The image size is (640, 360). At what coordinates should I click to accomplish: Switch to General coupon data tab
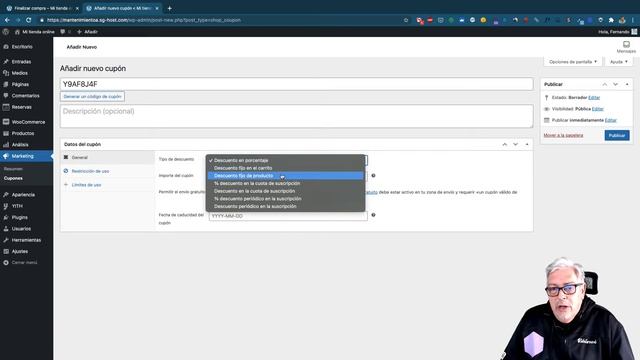pos(108,157)
